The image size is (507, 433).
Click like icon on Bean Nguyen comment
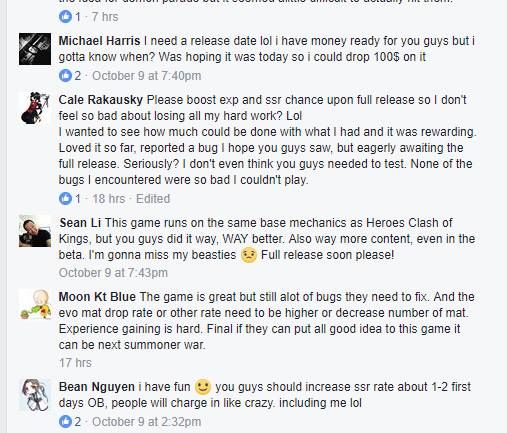click(65, 422)
